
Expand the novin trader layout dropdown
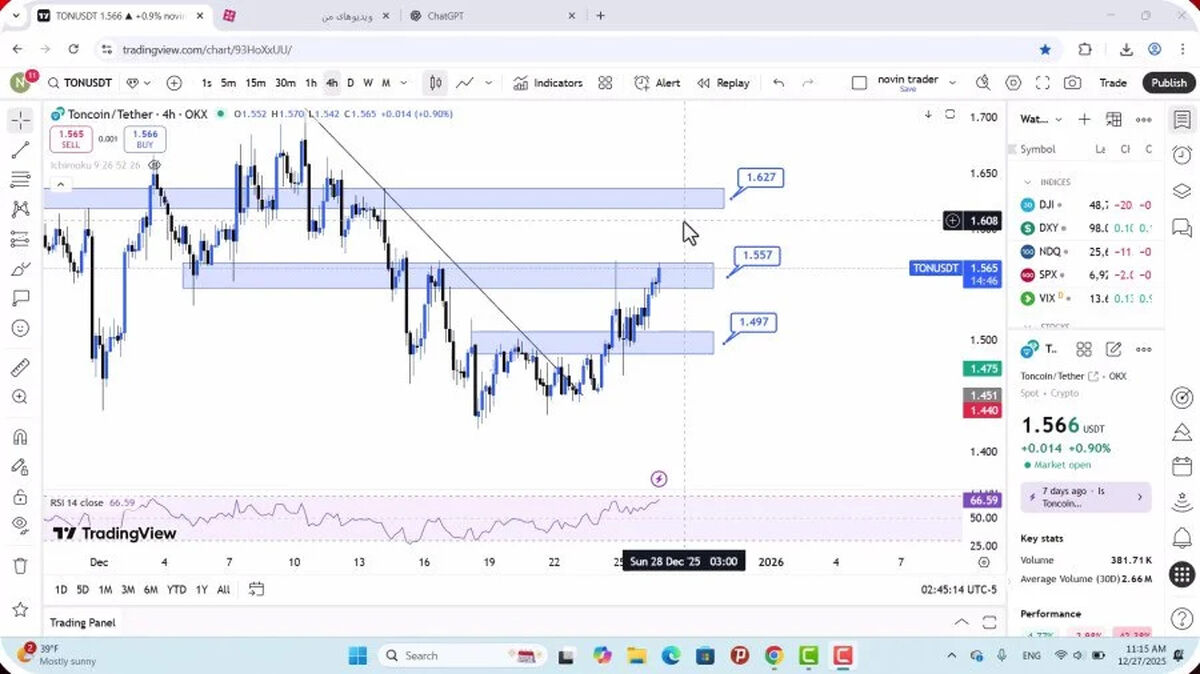(952, 83)
